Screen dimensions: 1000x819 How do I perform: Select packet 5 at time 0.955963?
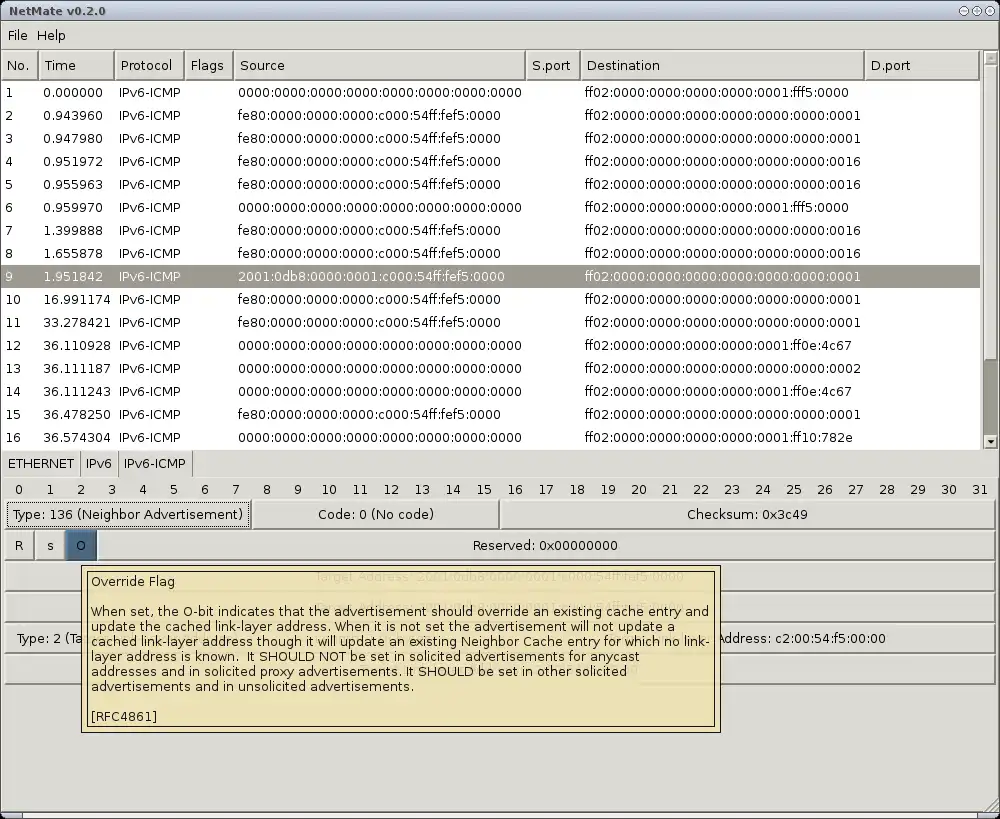pyautogui.click(x=490, y=184)
